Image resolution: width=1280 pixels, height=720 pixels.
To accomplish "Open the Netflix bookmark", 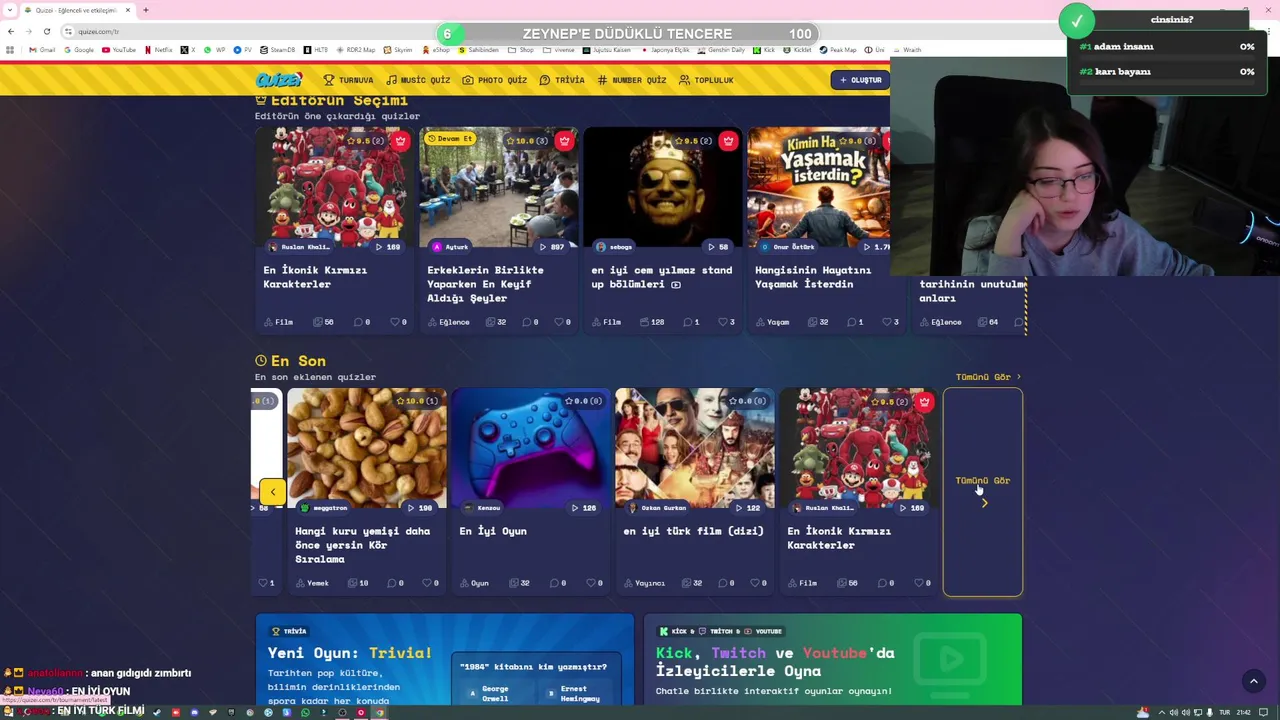I will 159,50.
